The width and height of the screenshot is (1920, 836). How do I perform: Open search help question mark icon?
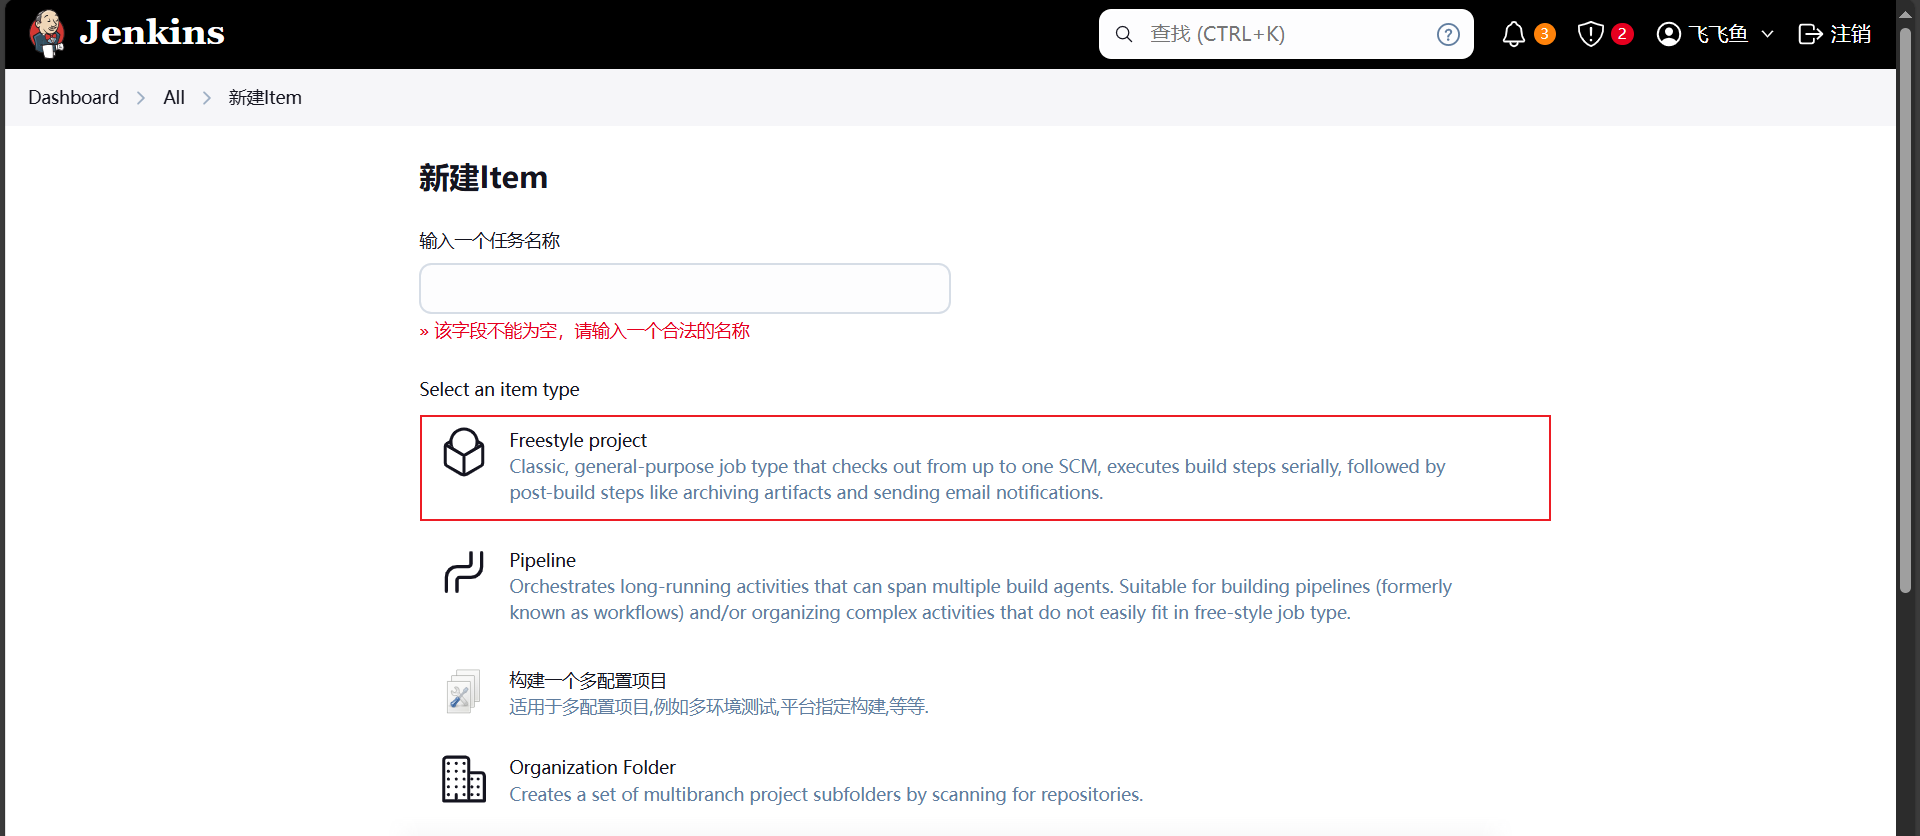click(1448, 34)
